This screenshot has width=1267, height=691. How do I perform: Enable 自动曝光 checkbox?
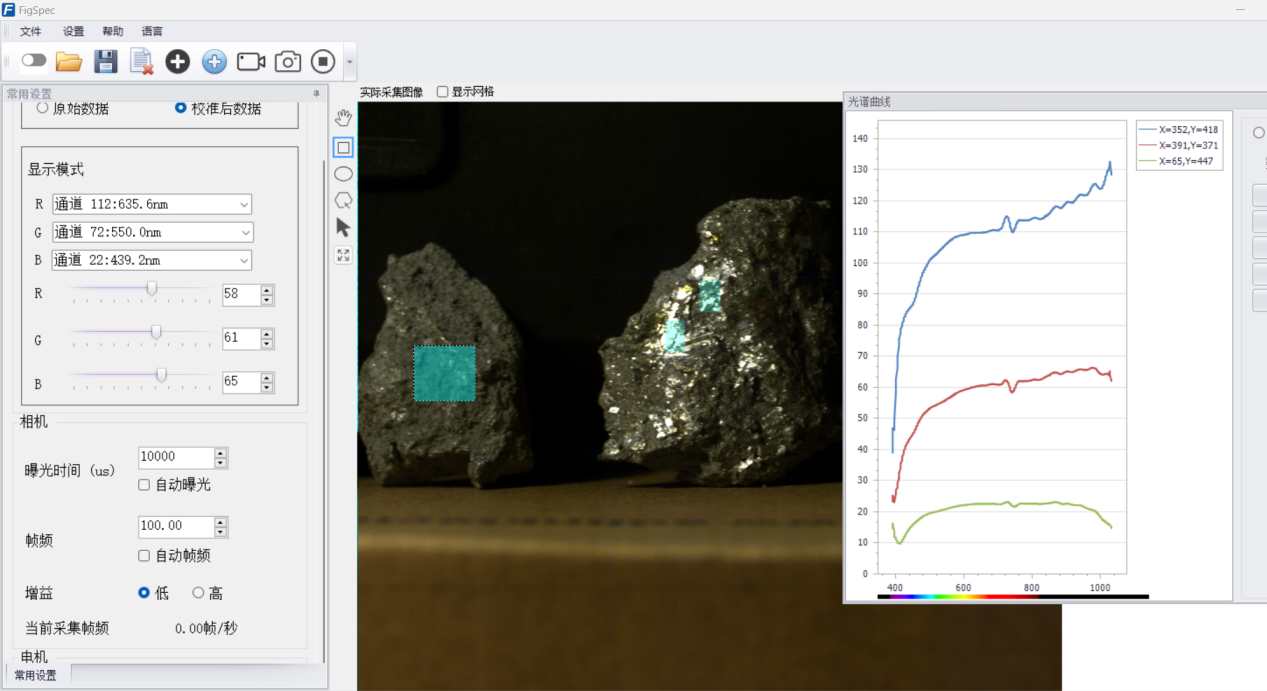pyautogui.click(x=144, y=485)
